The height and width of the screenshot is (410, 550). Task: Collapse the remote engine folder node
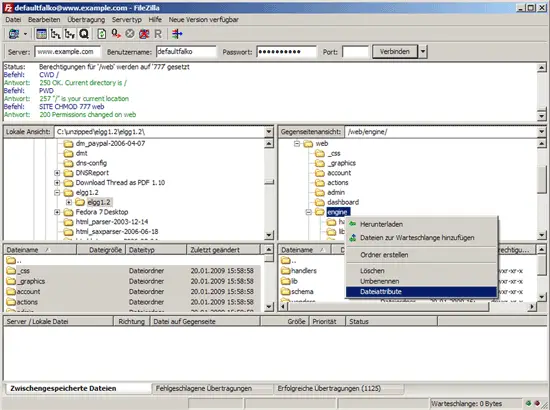pyautogui.click(x=309, y=212)
